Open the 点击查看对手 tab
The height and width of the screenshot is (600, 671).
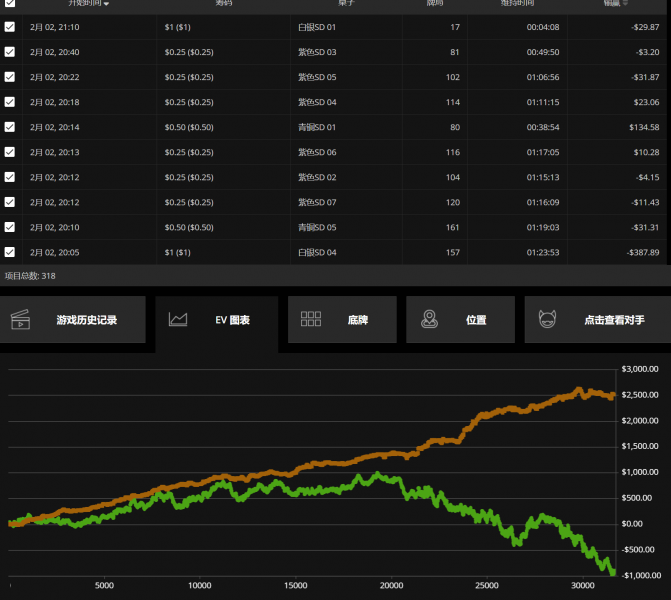[614, 320]
